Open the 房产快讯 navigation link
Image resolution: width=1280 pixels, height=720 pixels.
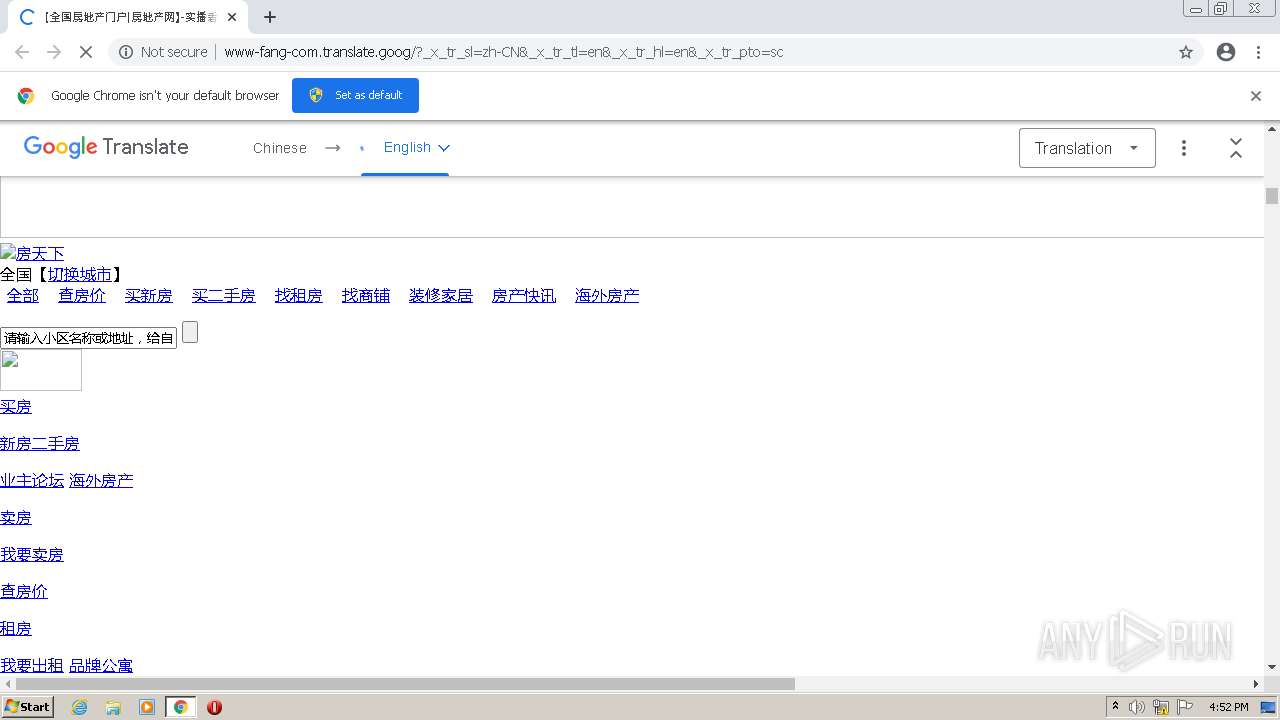click(524, 296)
